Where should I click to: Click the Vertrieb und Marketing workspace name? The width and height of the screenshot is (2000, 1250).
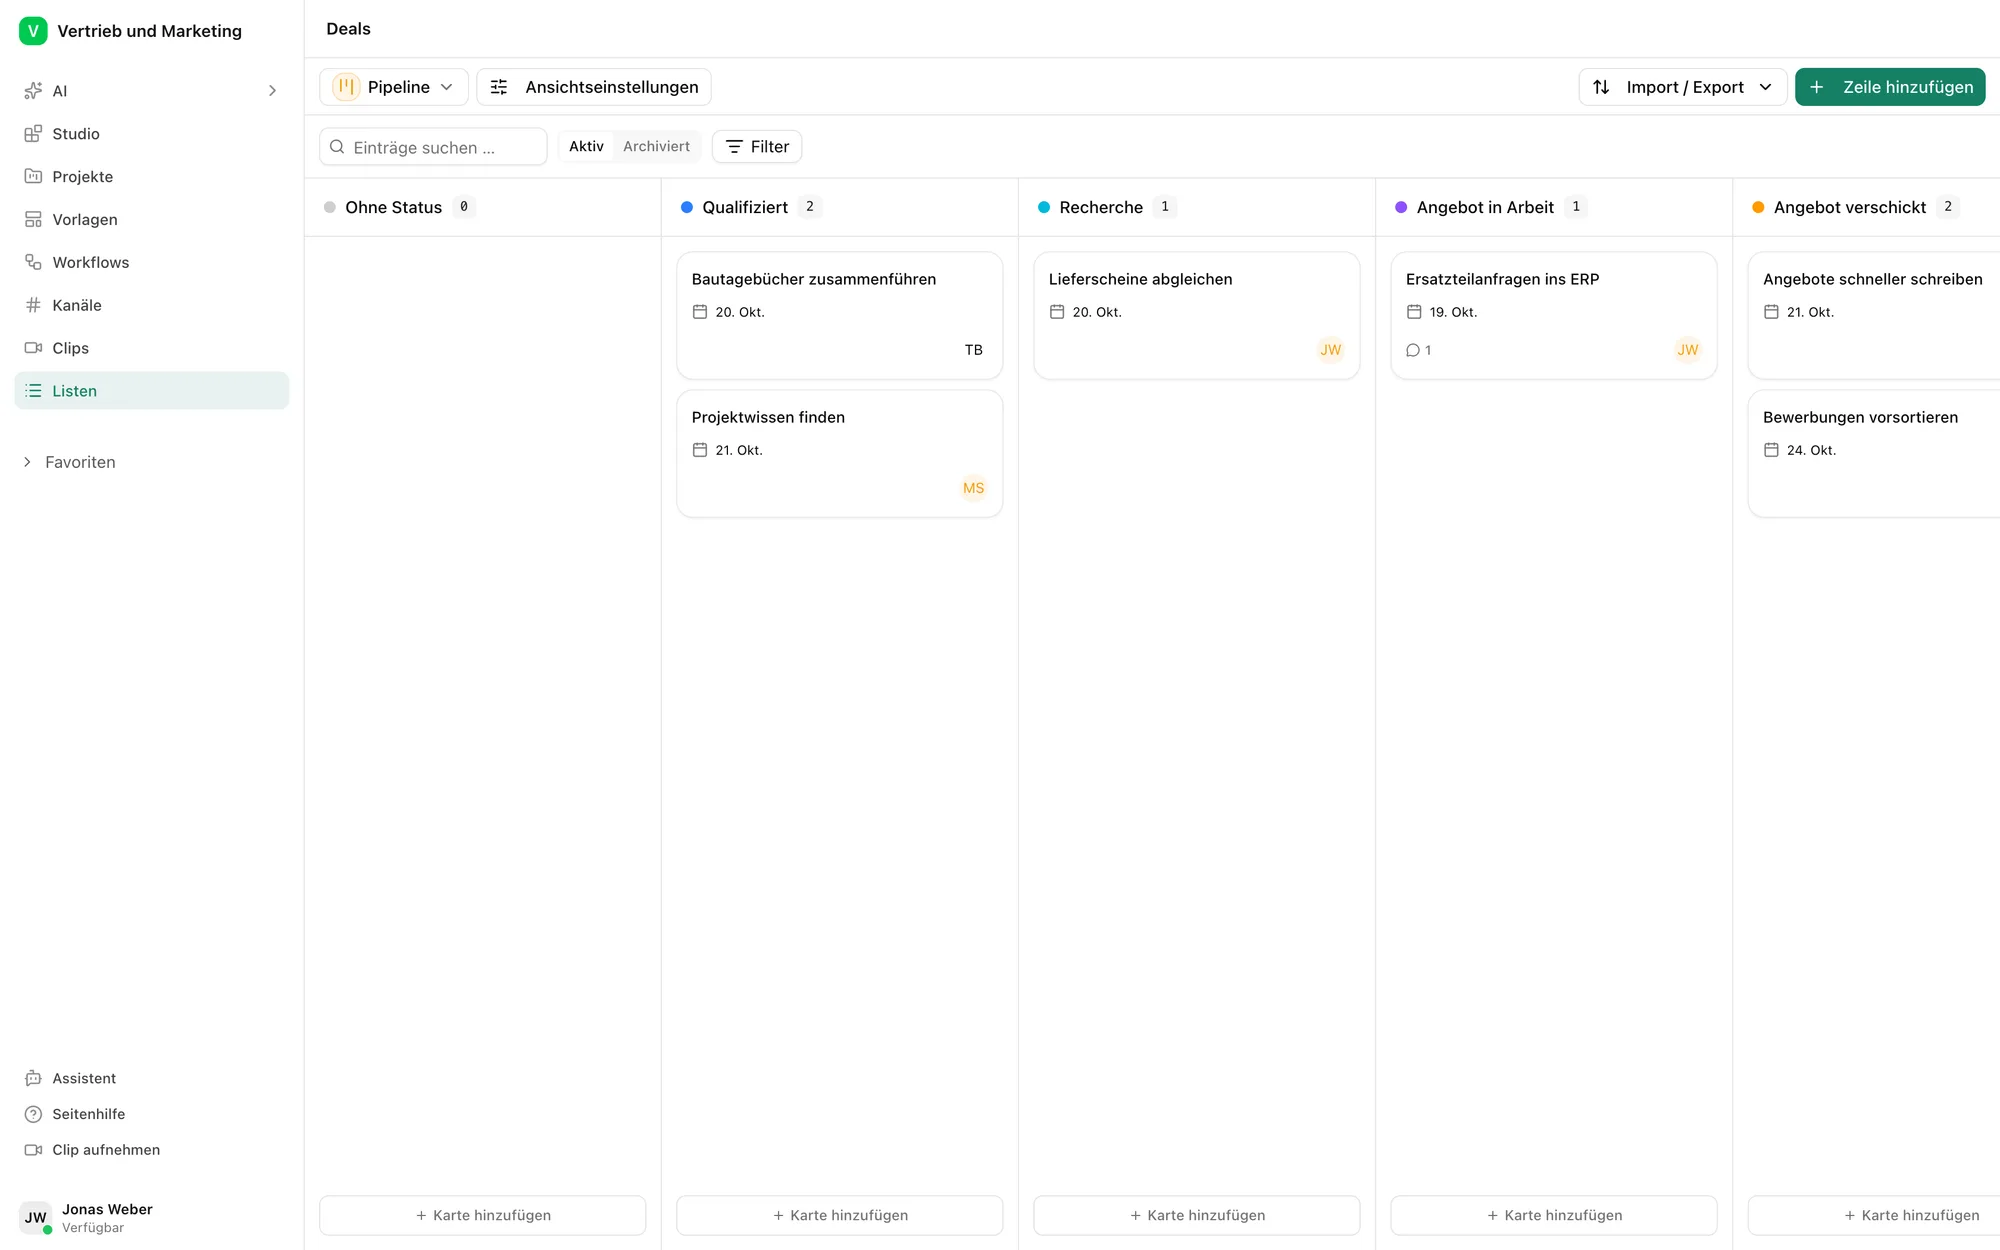pyautogui.click(x=150, y=31)
